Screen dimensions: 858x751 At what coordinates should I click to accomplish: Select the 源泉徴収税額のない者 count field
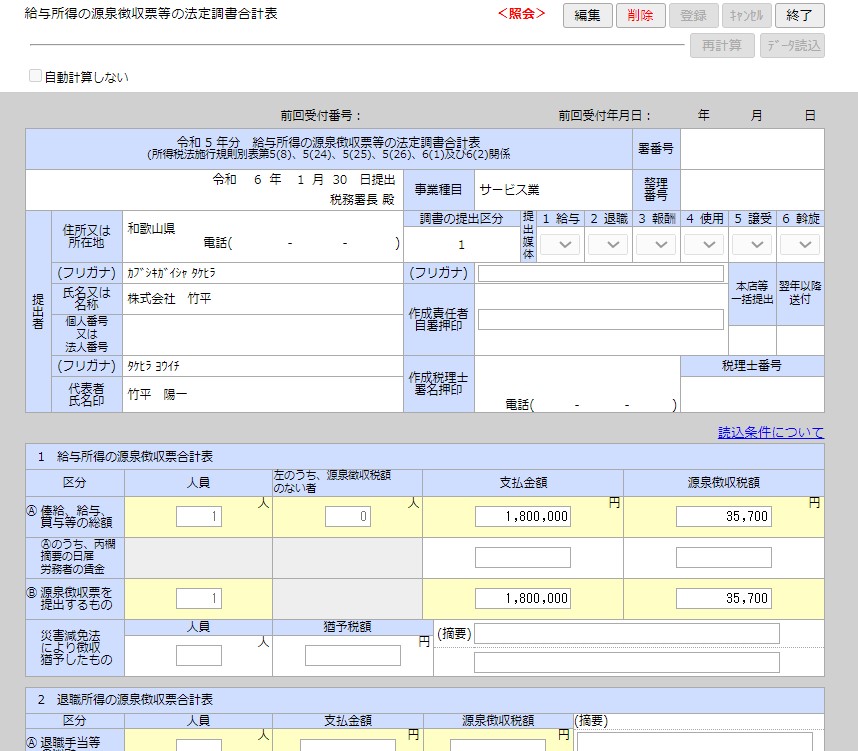tap(347, 516)
